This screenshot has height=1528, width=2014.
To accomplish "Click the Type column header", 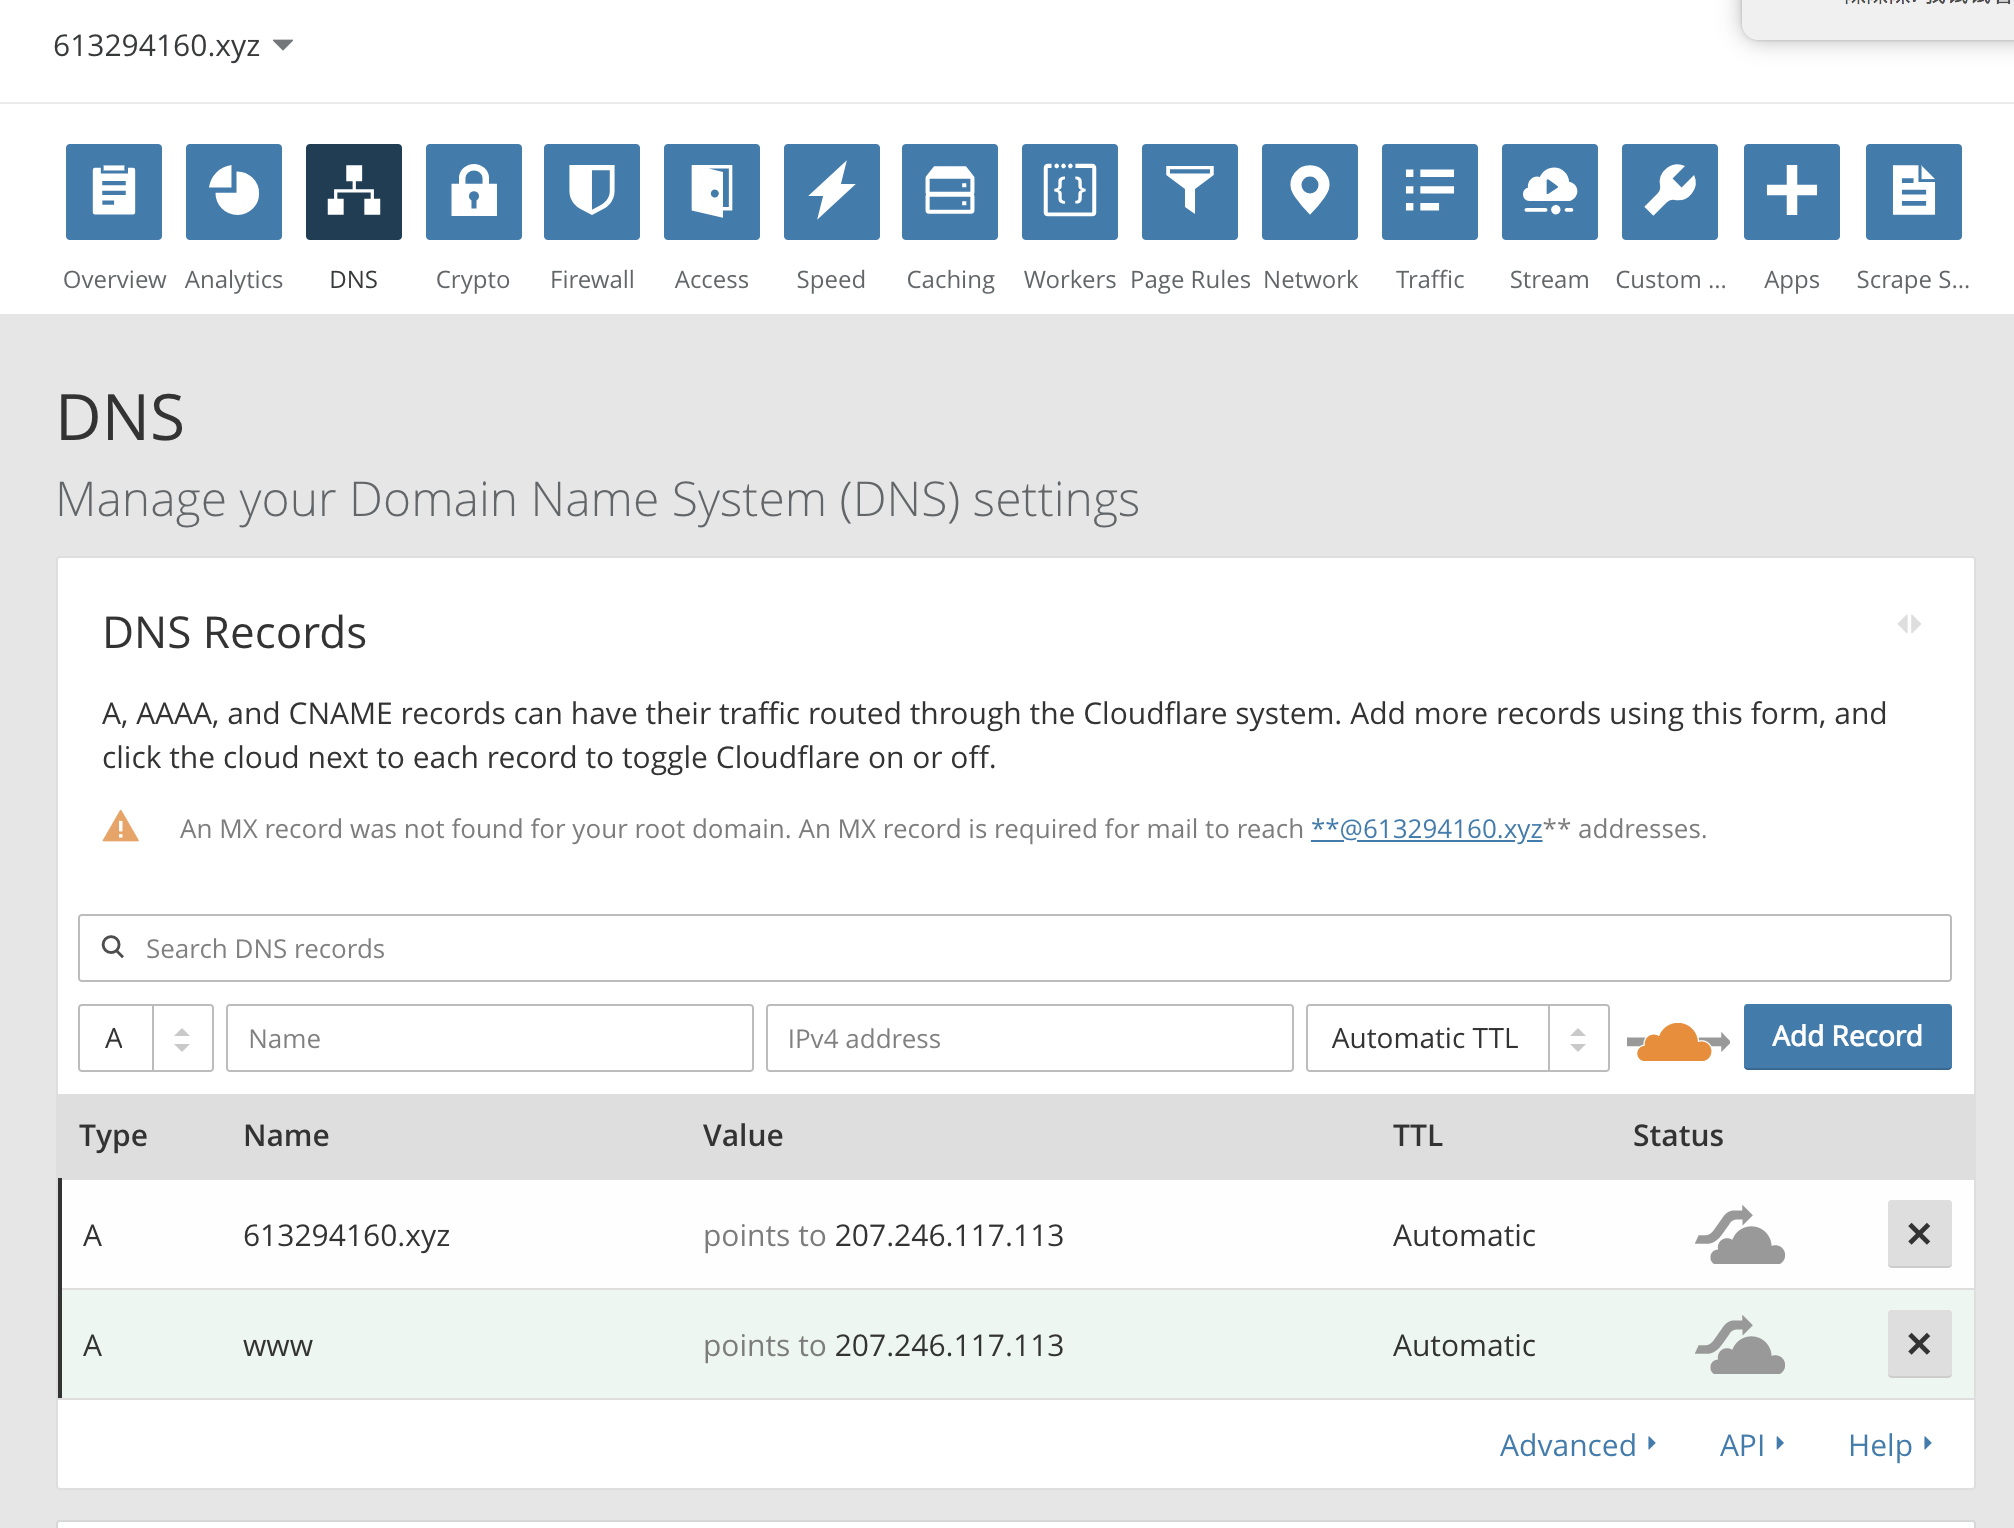I will [113, 1136].
